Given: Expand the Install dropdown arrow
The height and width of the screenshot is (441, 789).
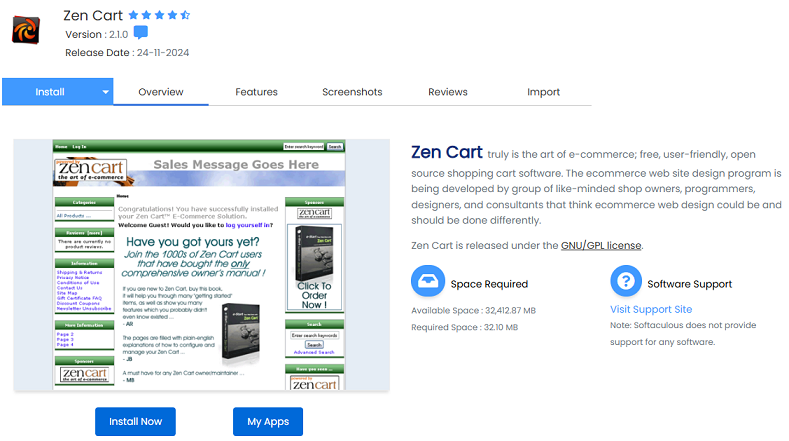Looking at the screenshot, I should [x=105, y=92].
